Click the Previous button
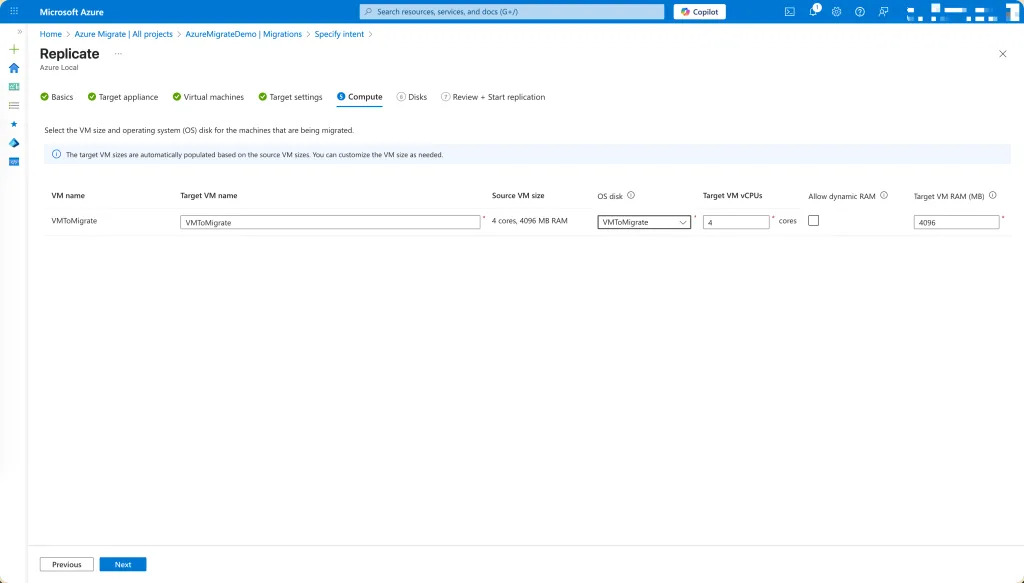The image size is (1024, 583). (67, 564)
